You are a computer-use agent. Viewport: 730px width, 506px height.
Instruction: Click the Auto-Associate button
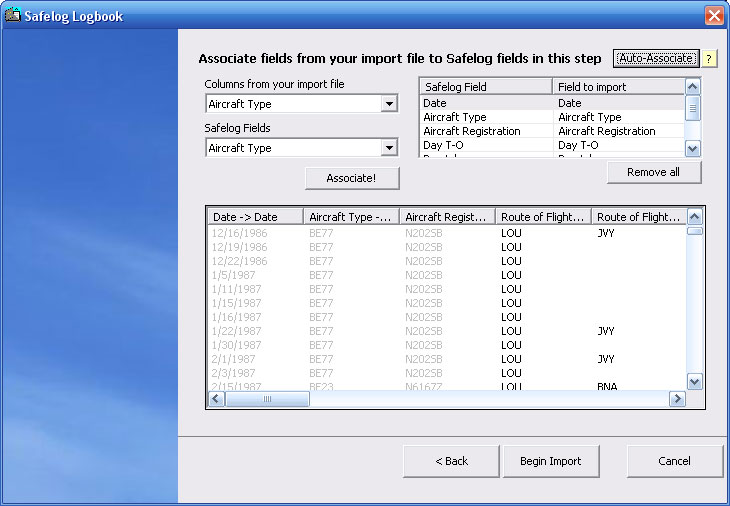656,58
